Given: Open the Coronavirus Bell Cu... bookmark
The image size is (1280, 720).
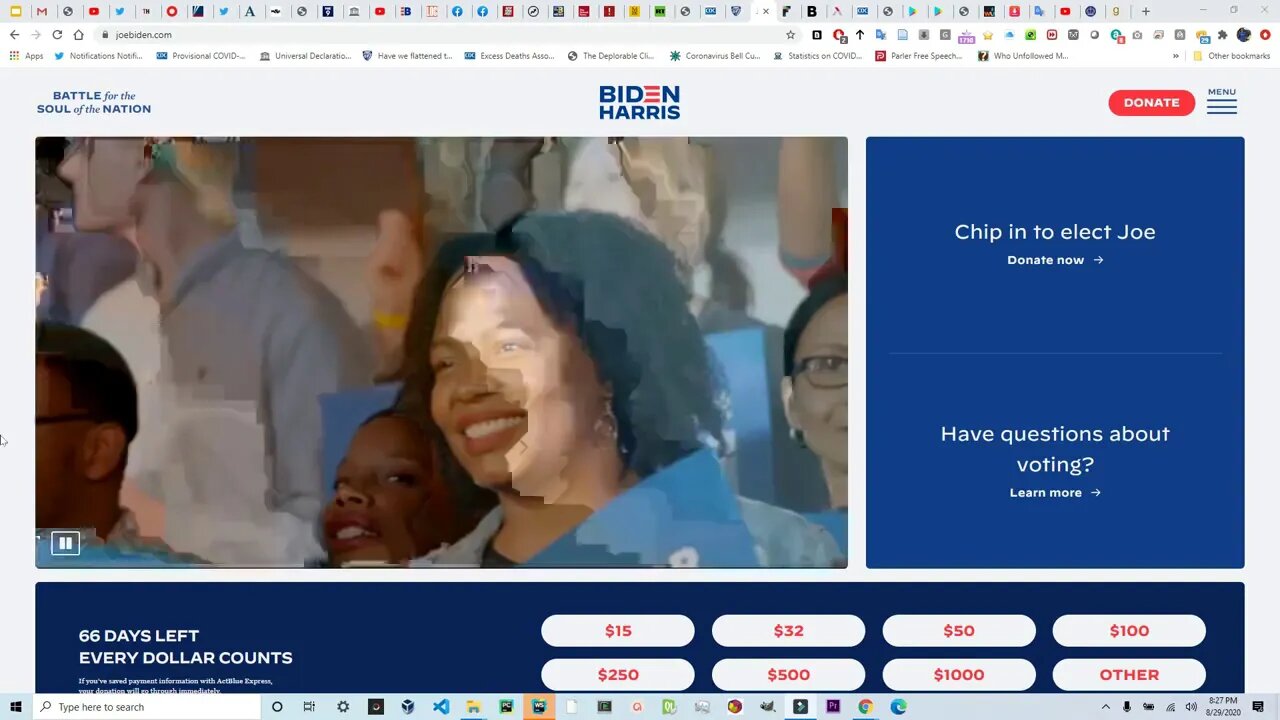Looking at the screenshot, I should tap(715, 56).
